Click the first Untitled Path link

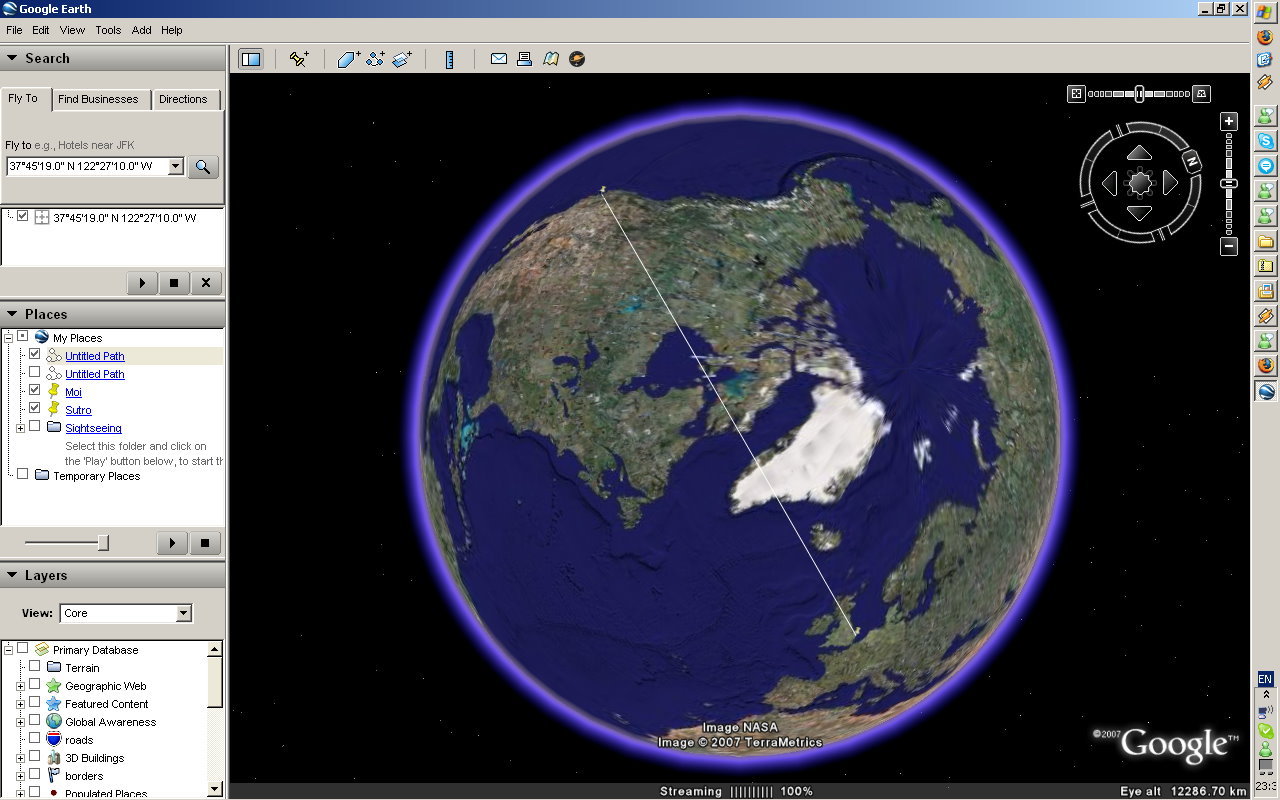pos(95,356)
